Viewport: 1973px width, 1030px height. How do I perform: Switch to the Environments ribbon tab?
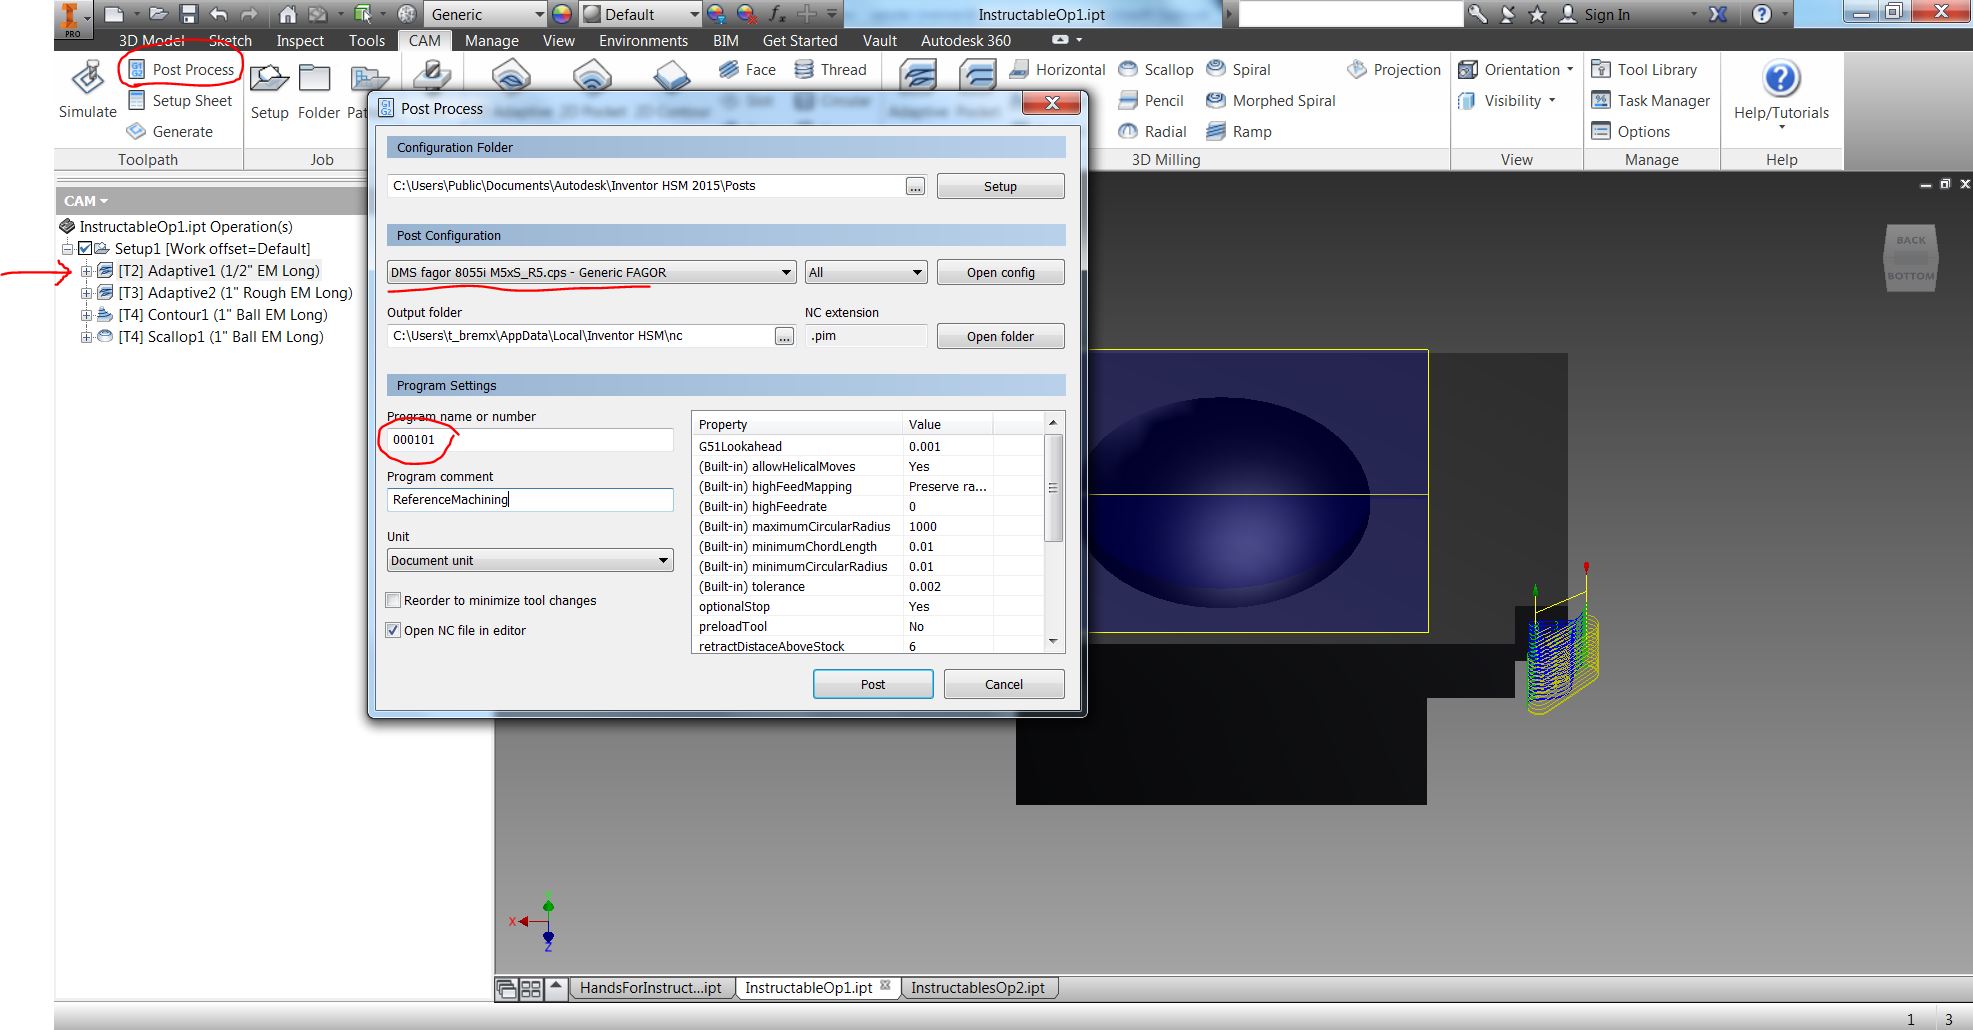point(643,40)
